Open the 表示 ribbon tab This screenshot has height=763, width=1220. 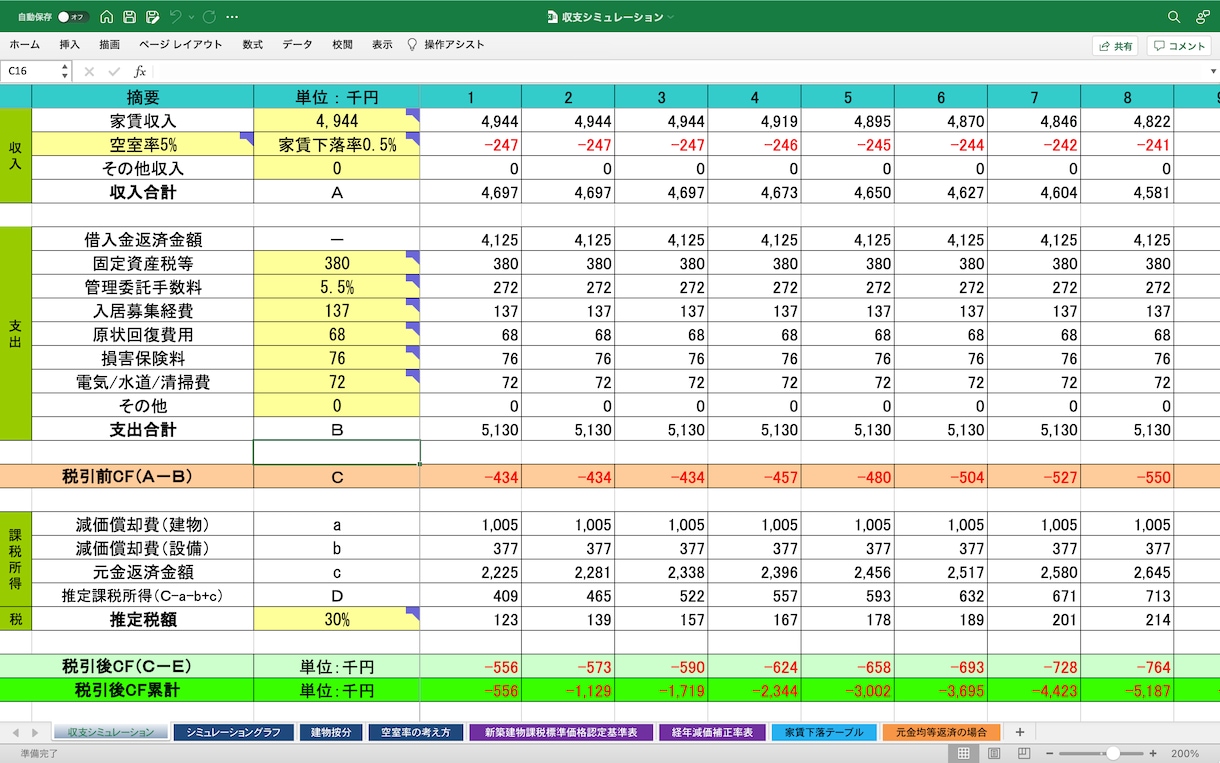click(x=382, y=45)
